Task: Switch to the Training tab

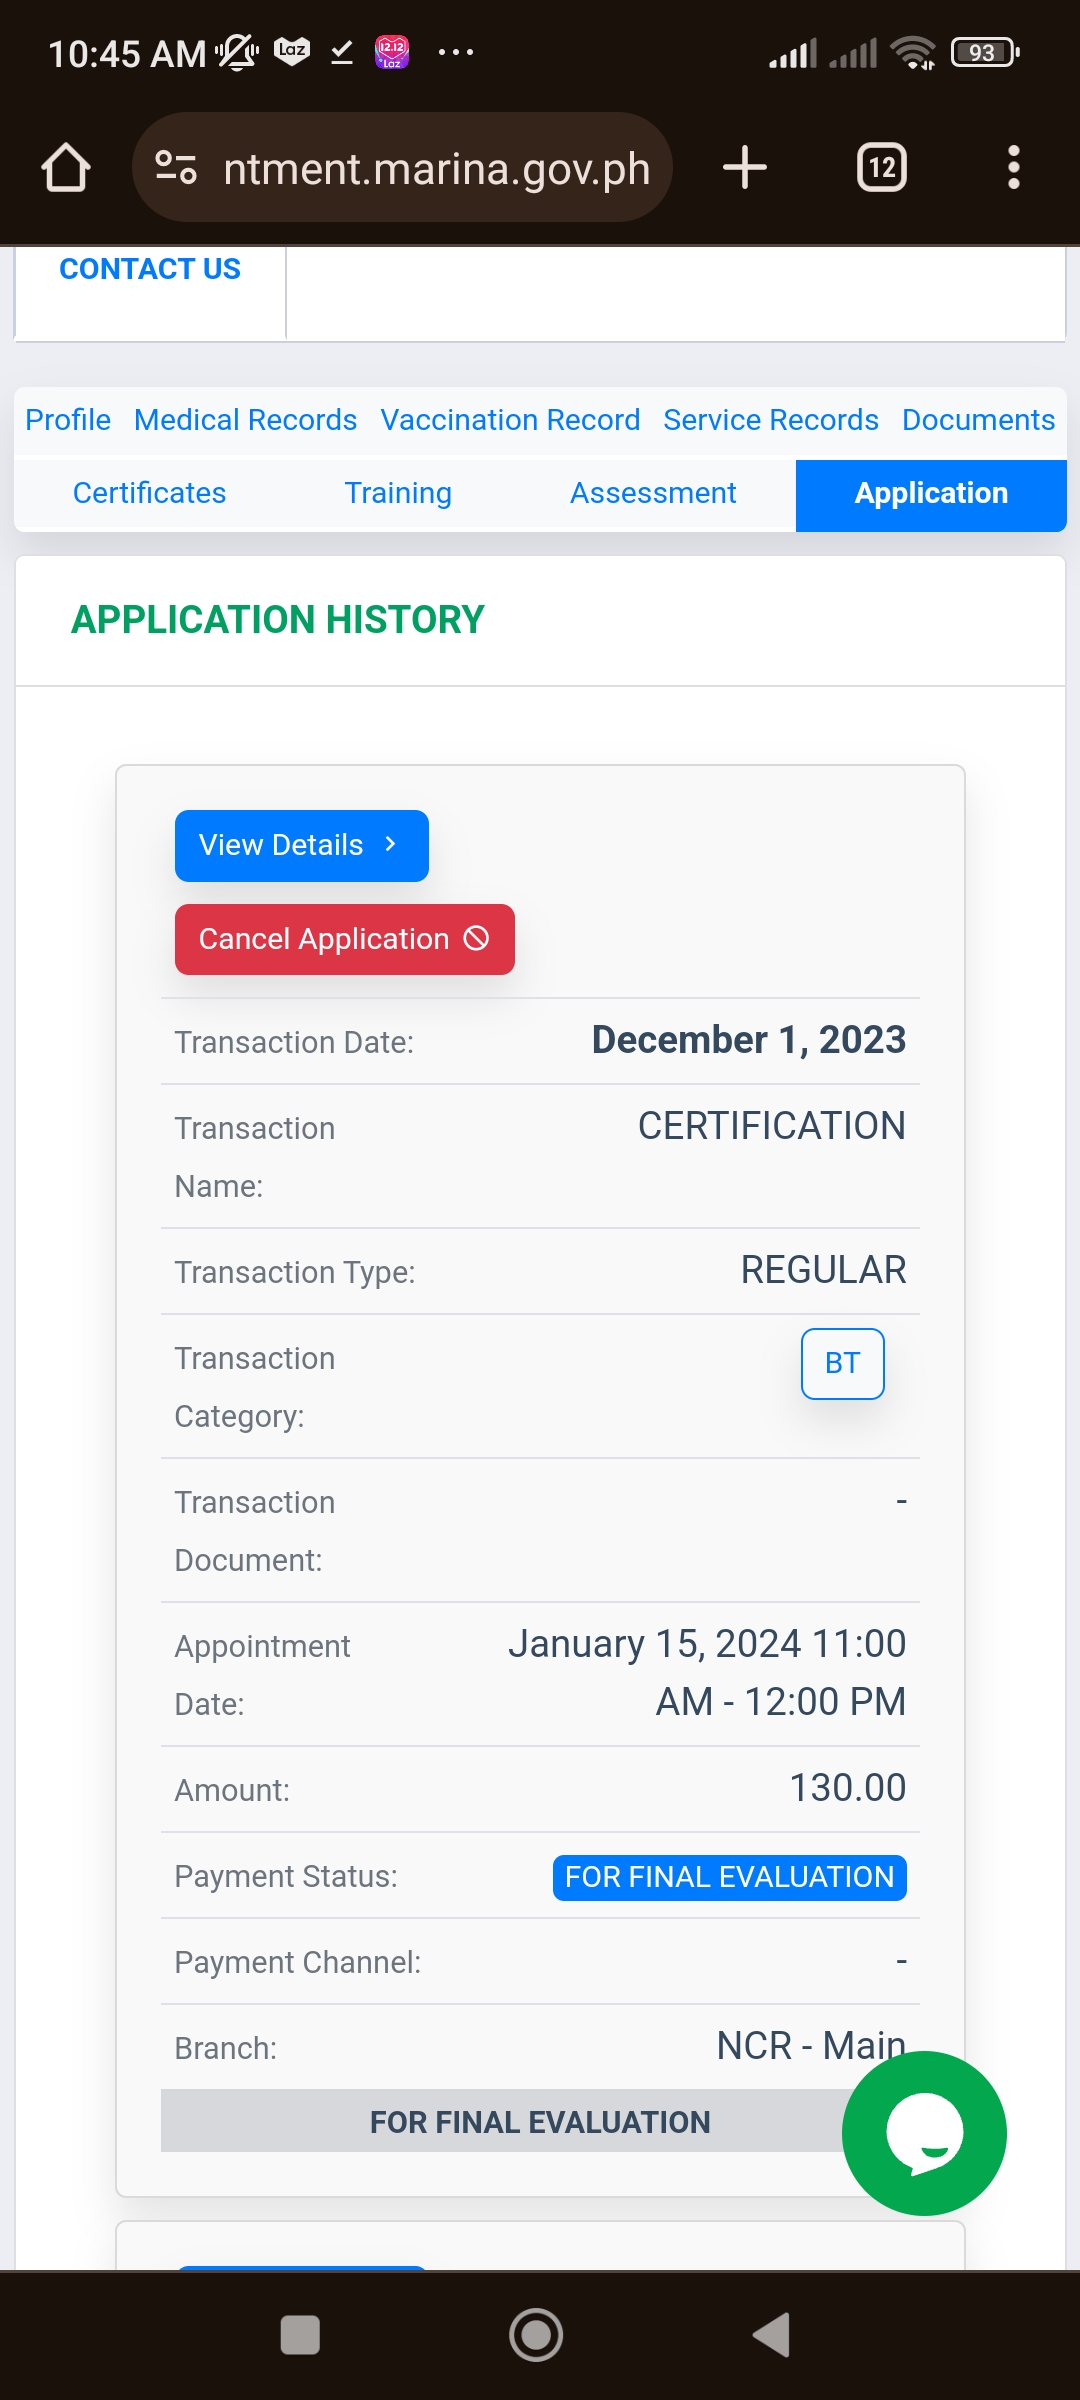Action: coord(398,493)
